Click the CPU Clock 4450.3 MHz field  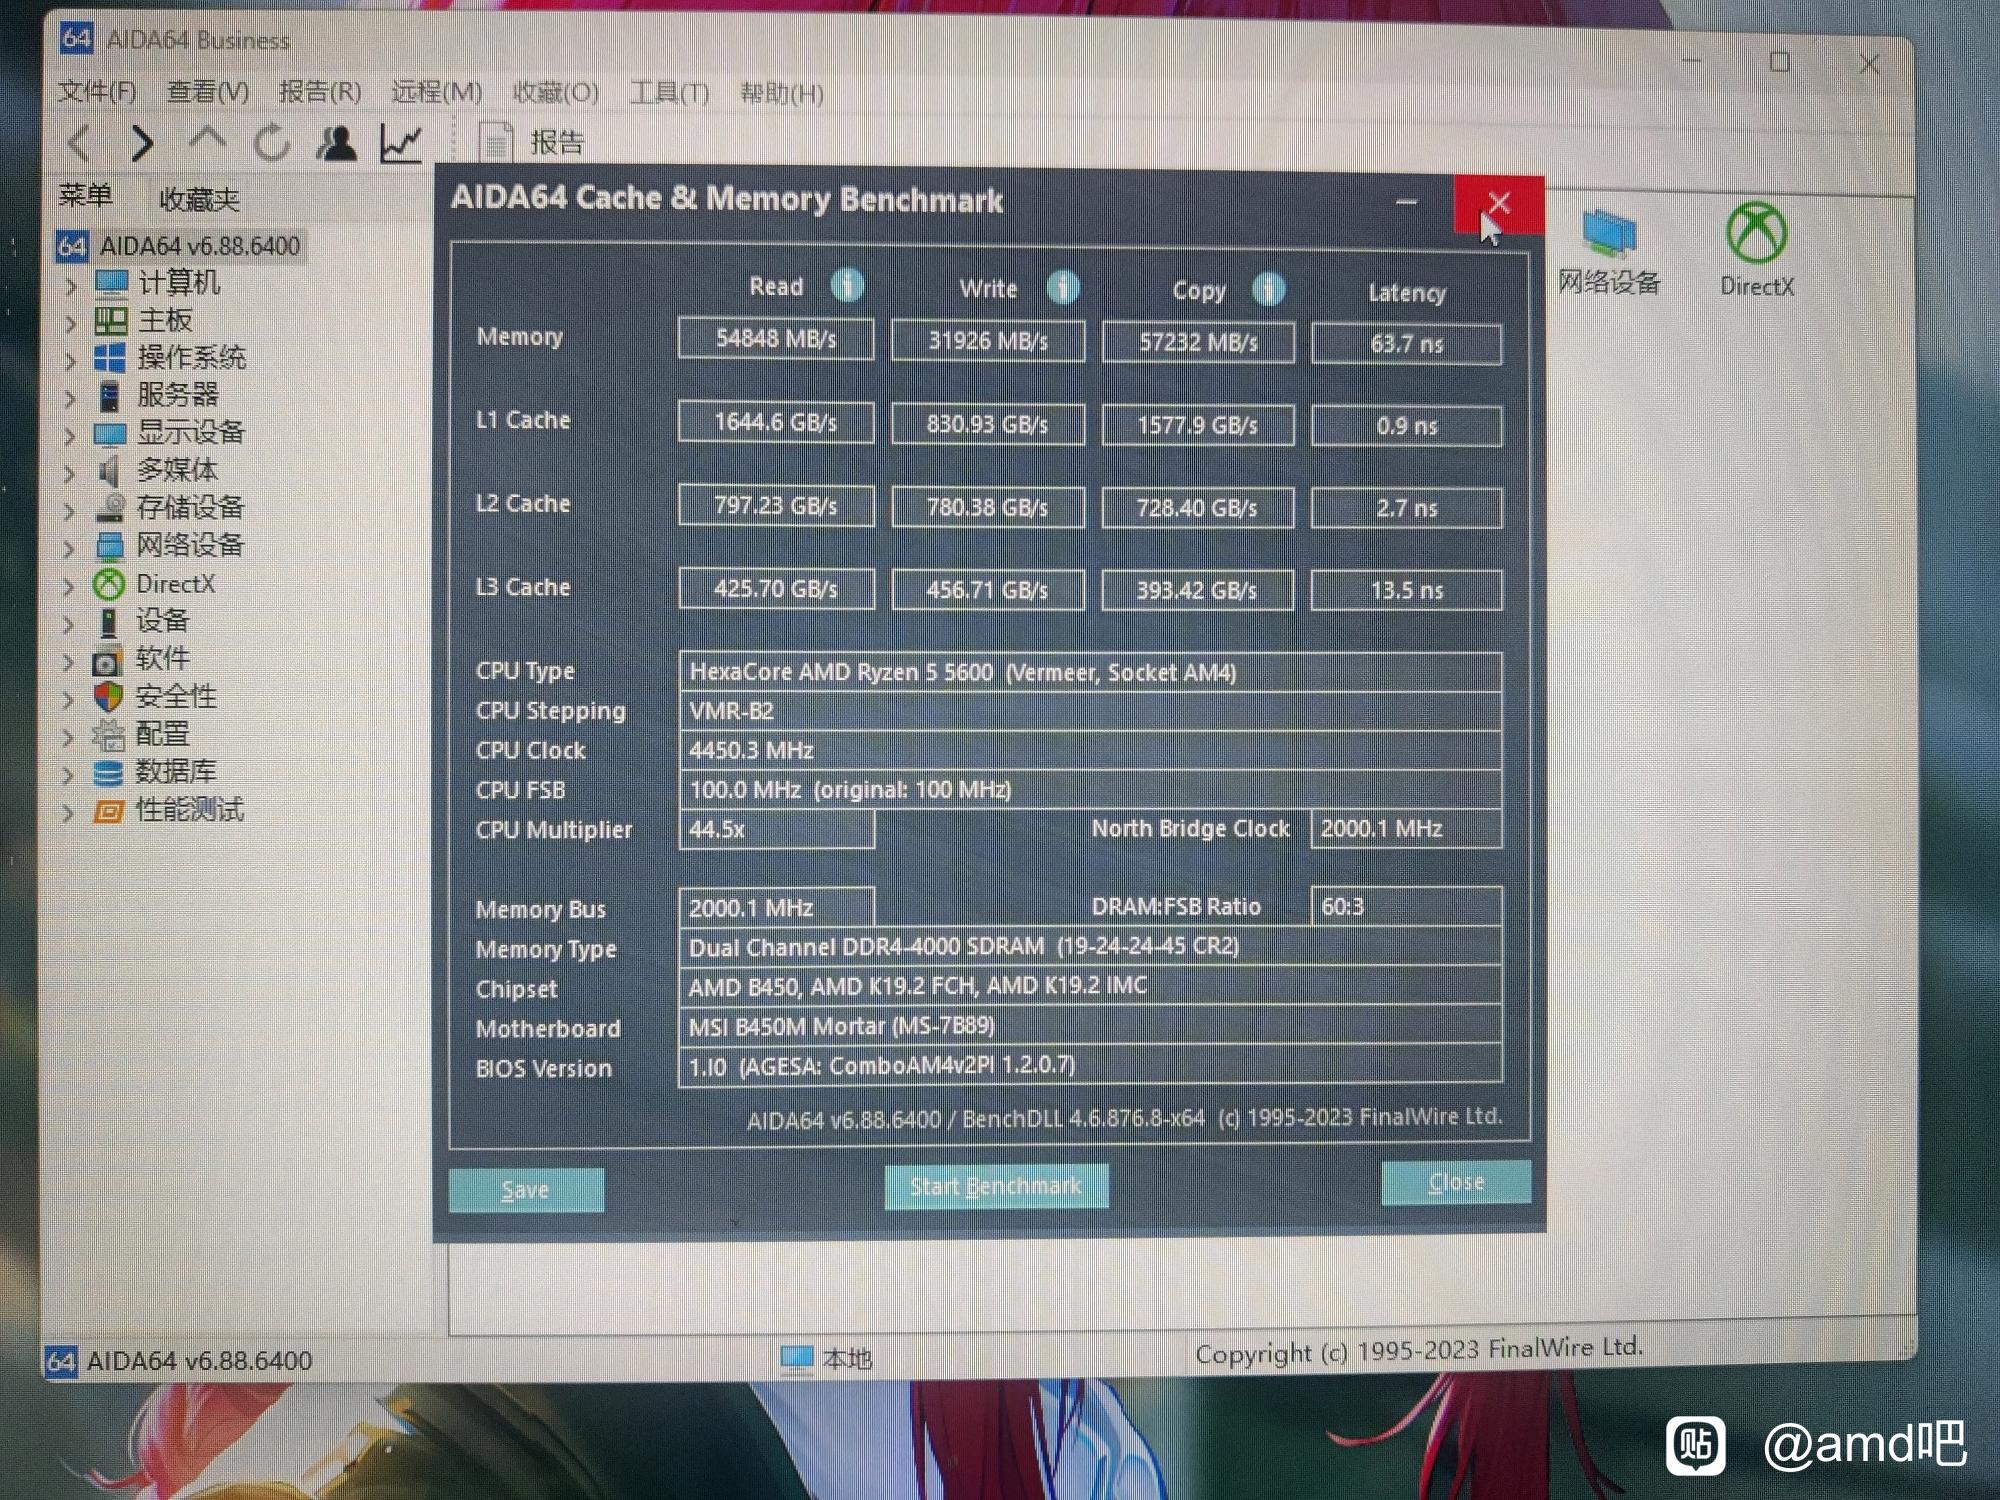[1090, 750]
